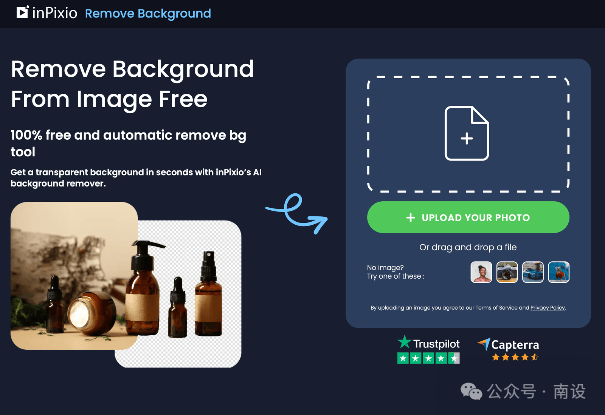Click the inPixio logo
605x415 pixels.
pos(47,13)
